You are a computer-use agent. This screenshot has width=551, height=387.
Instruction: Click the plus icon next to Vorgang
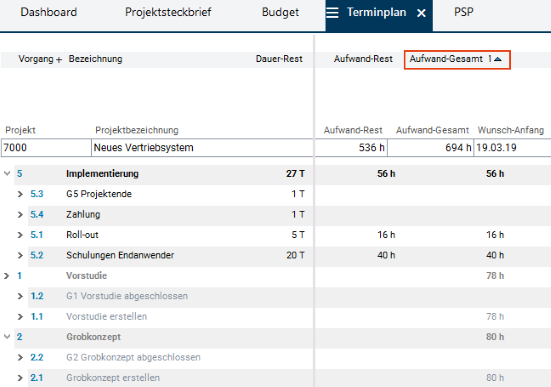click(x=59, y=60)
